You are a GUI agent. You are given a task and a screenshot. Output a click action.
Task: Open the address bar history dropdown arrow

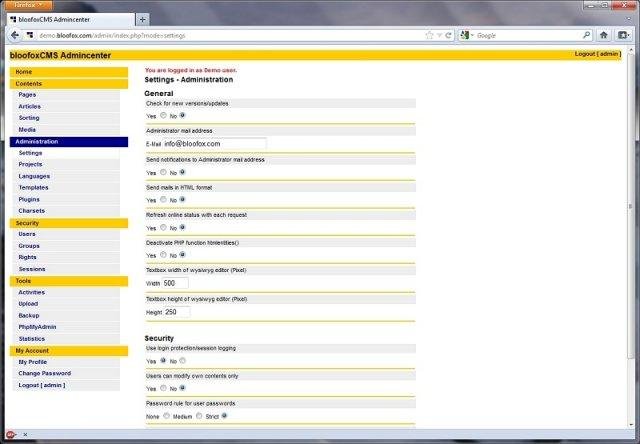point(438,34)
